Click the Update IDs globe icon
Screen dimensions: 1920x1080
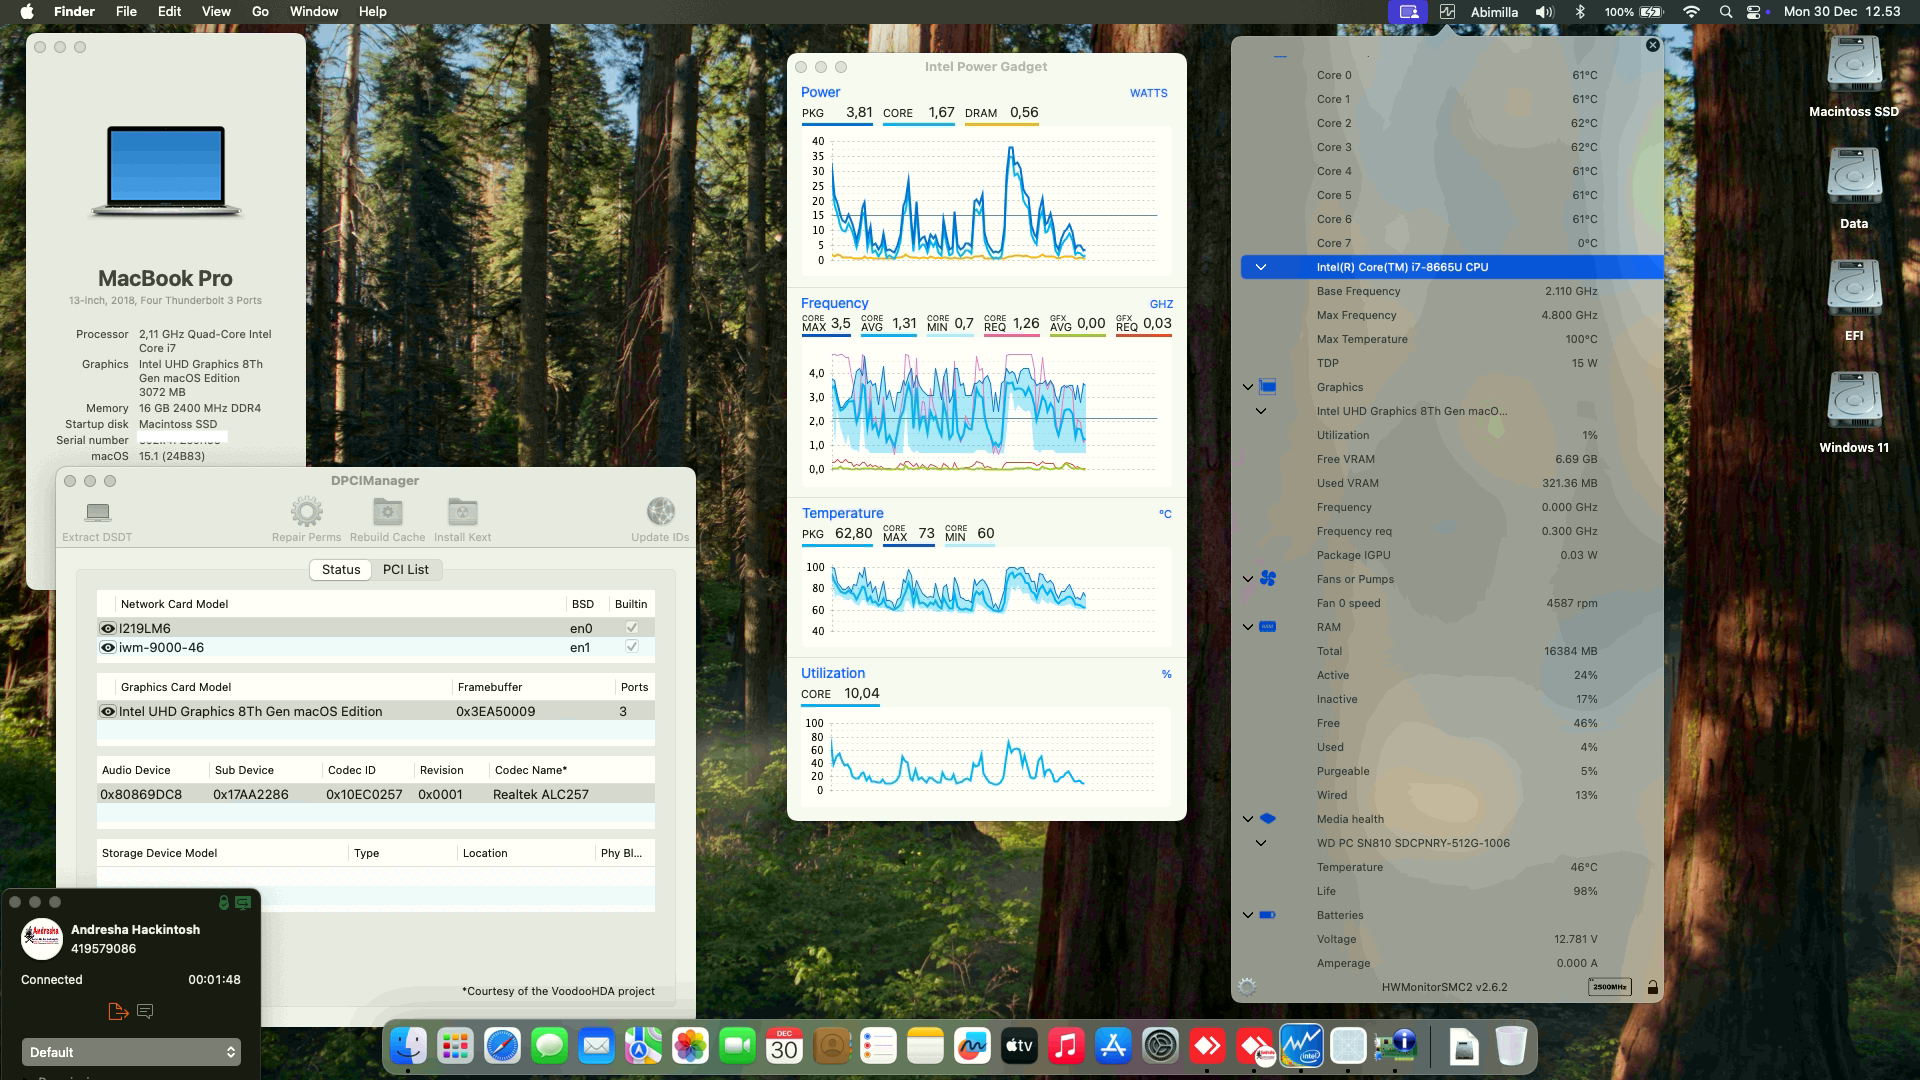click(660, 512)
